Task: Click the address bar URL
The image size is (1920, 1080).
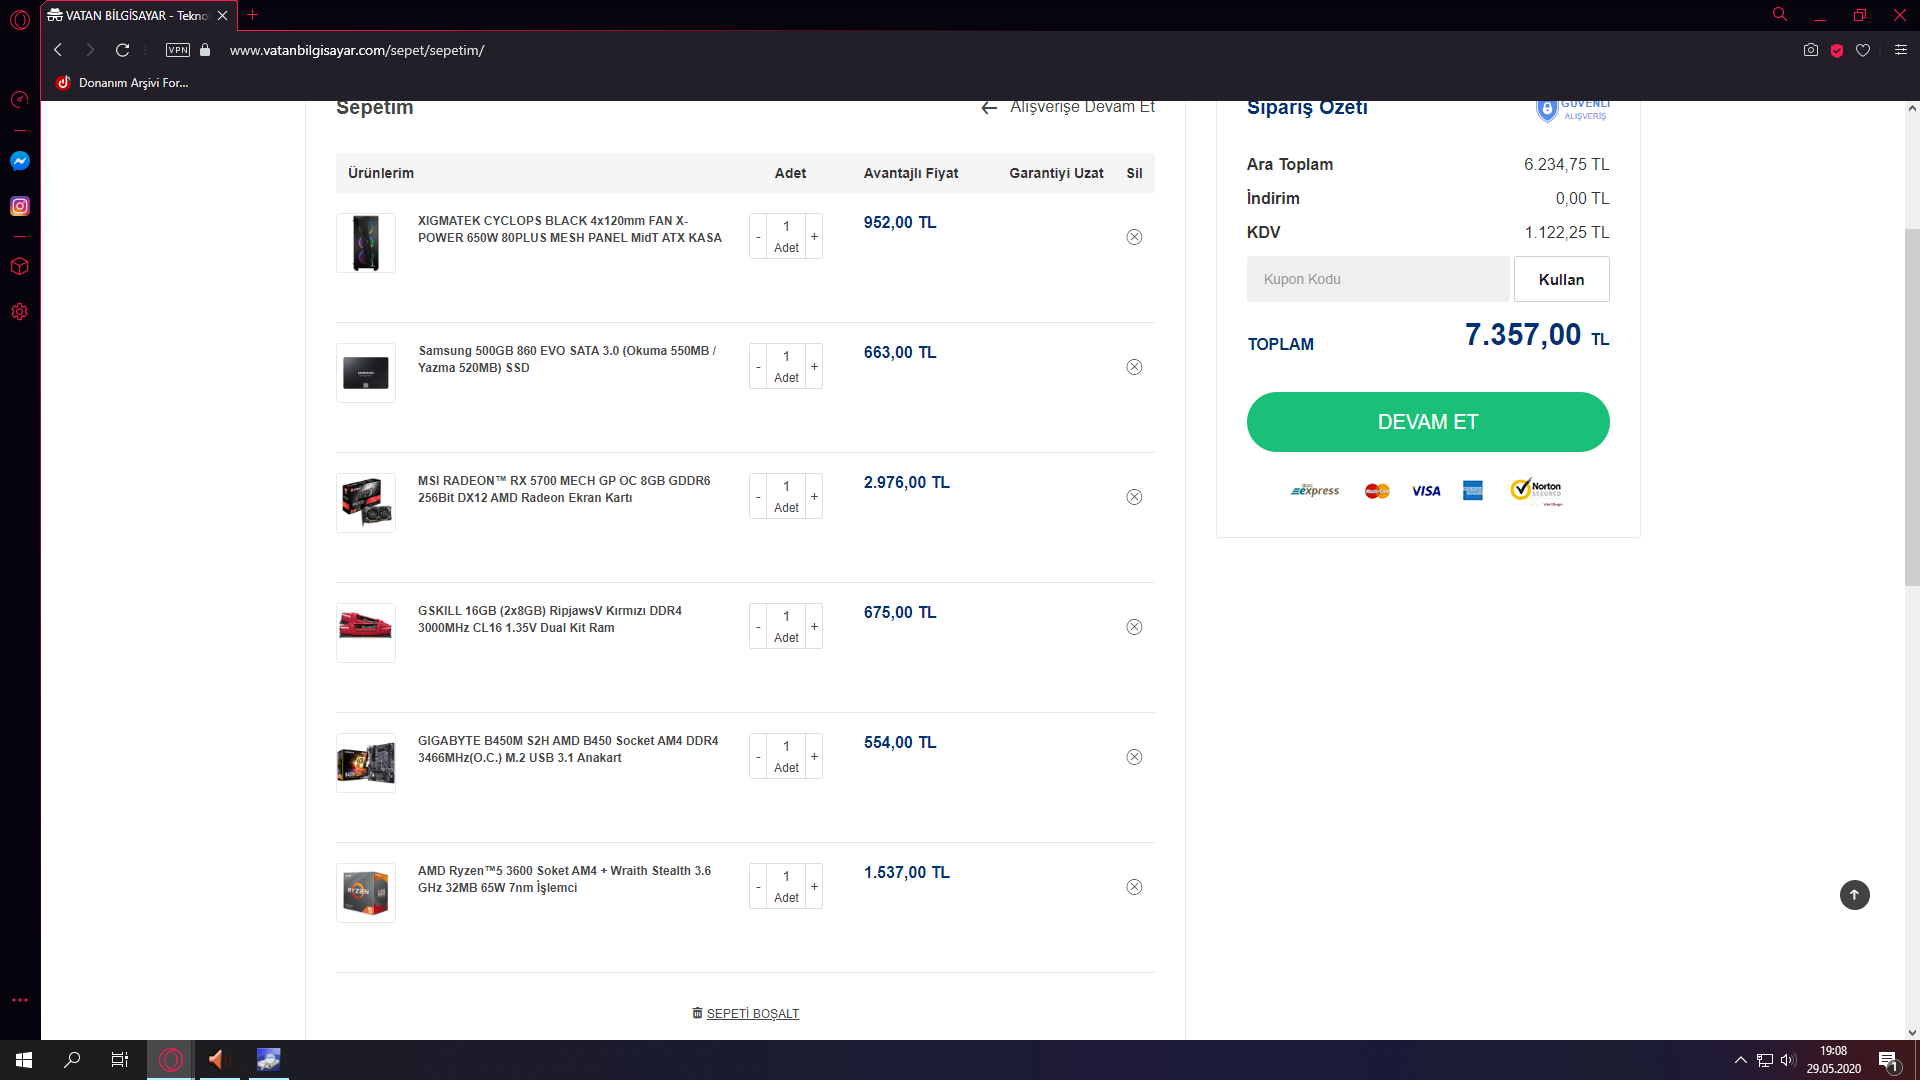Action: [x=357, y=50]
